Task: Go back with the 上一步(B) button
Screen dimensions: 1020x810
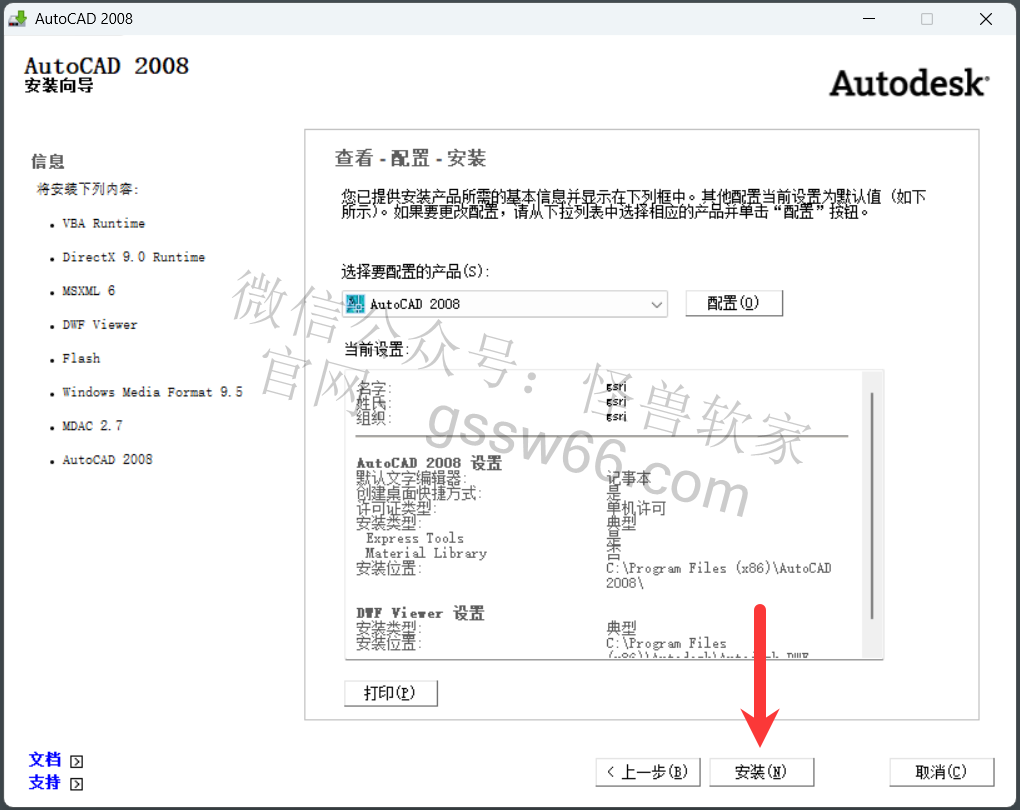Action: click(648, 772)
